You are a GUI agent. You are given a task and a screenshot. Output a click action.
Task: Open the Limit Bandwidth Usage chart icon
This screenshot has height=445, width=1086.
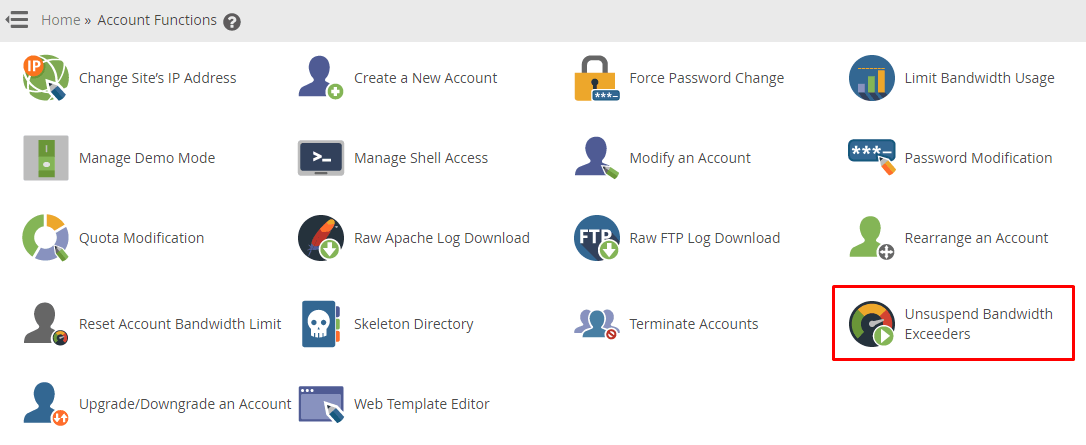[871, 78]
